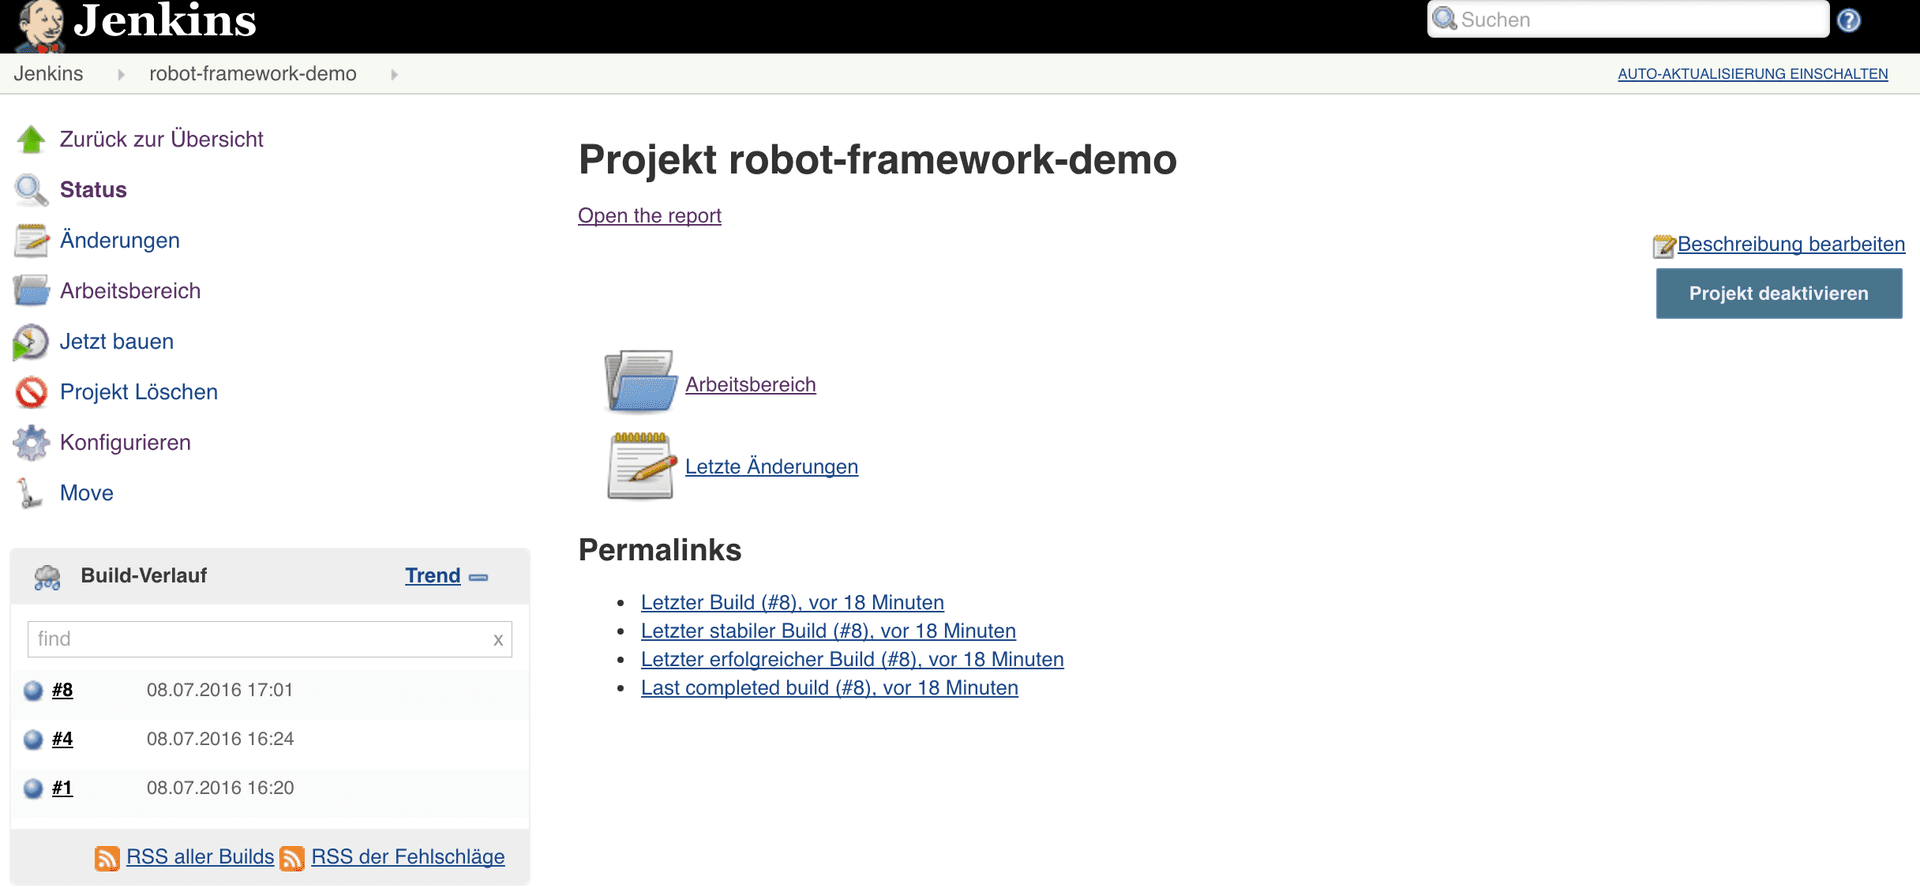Click the Konfigurieren gear icon
This screenshot has height=887, width=1920.
click(31, 443)
